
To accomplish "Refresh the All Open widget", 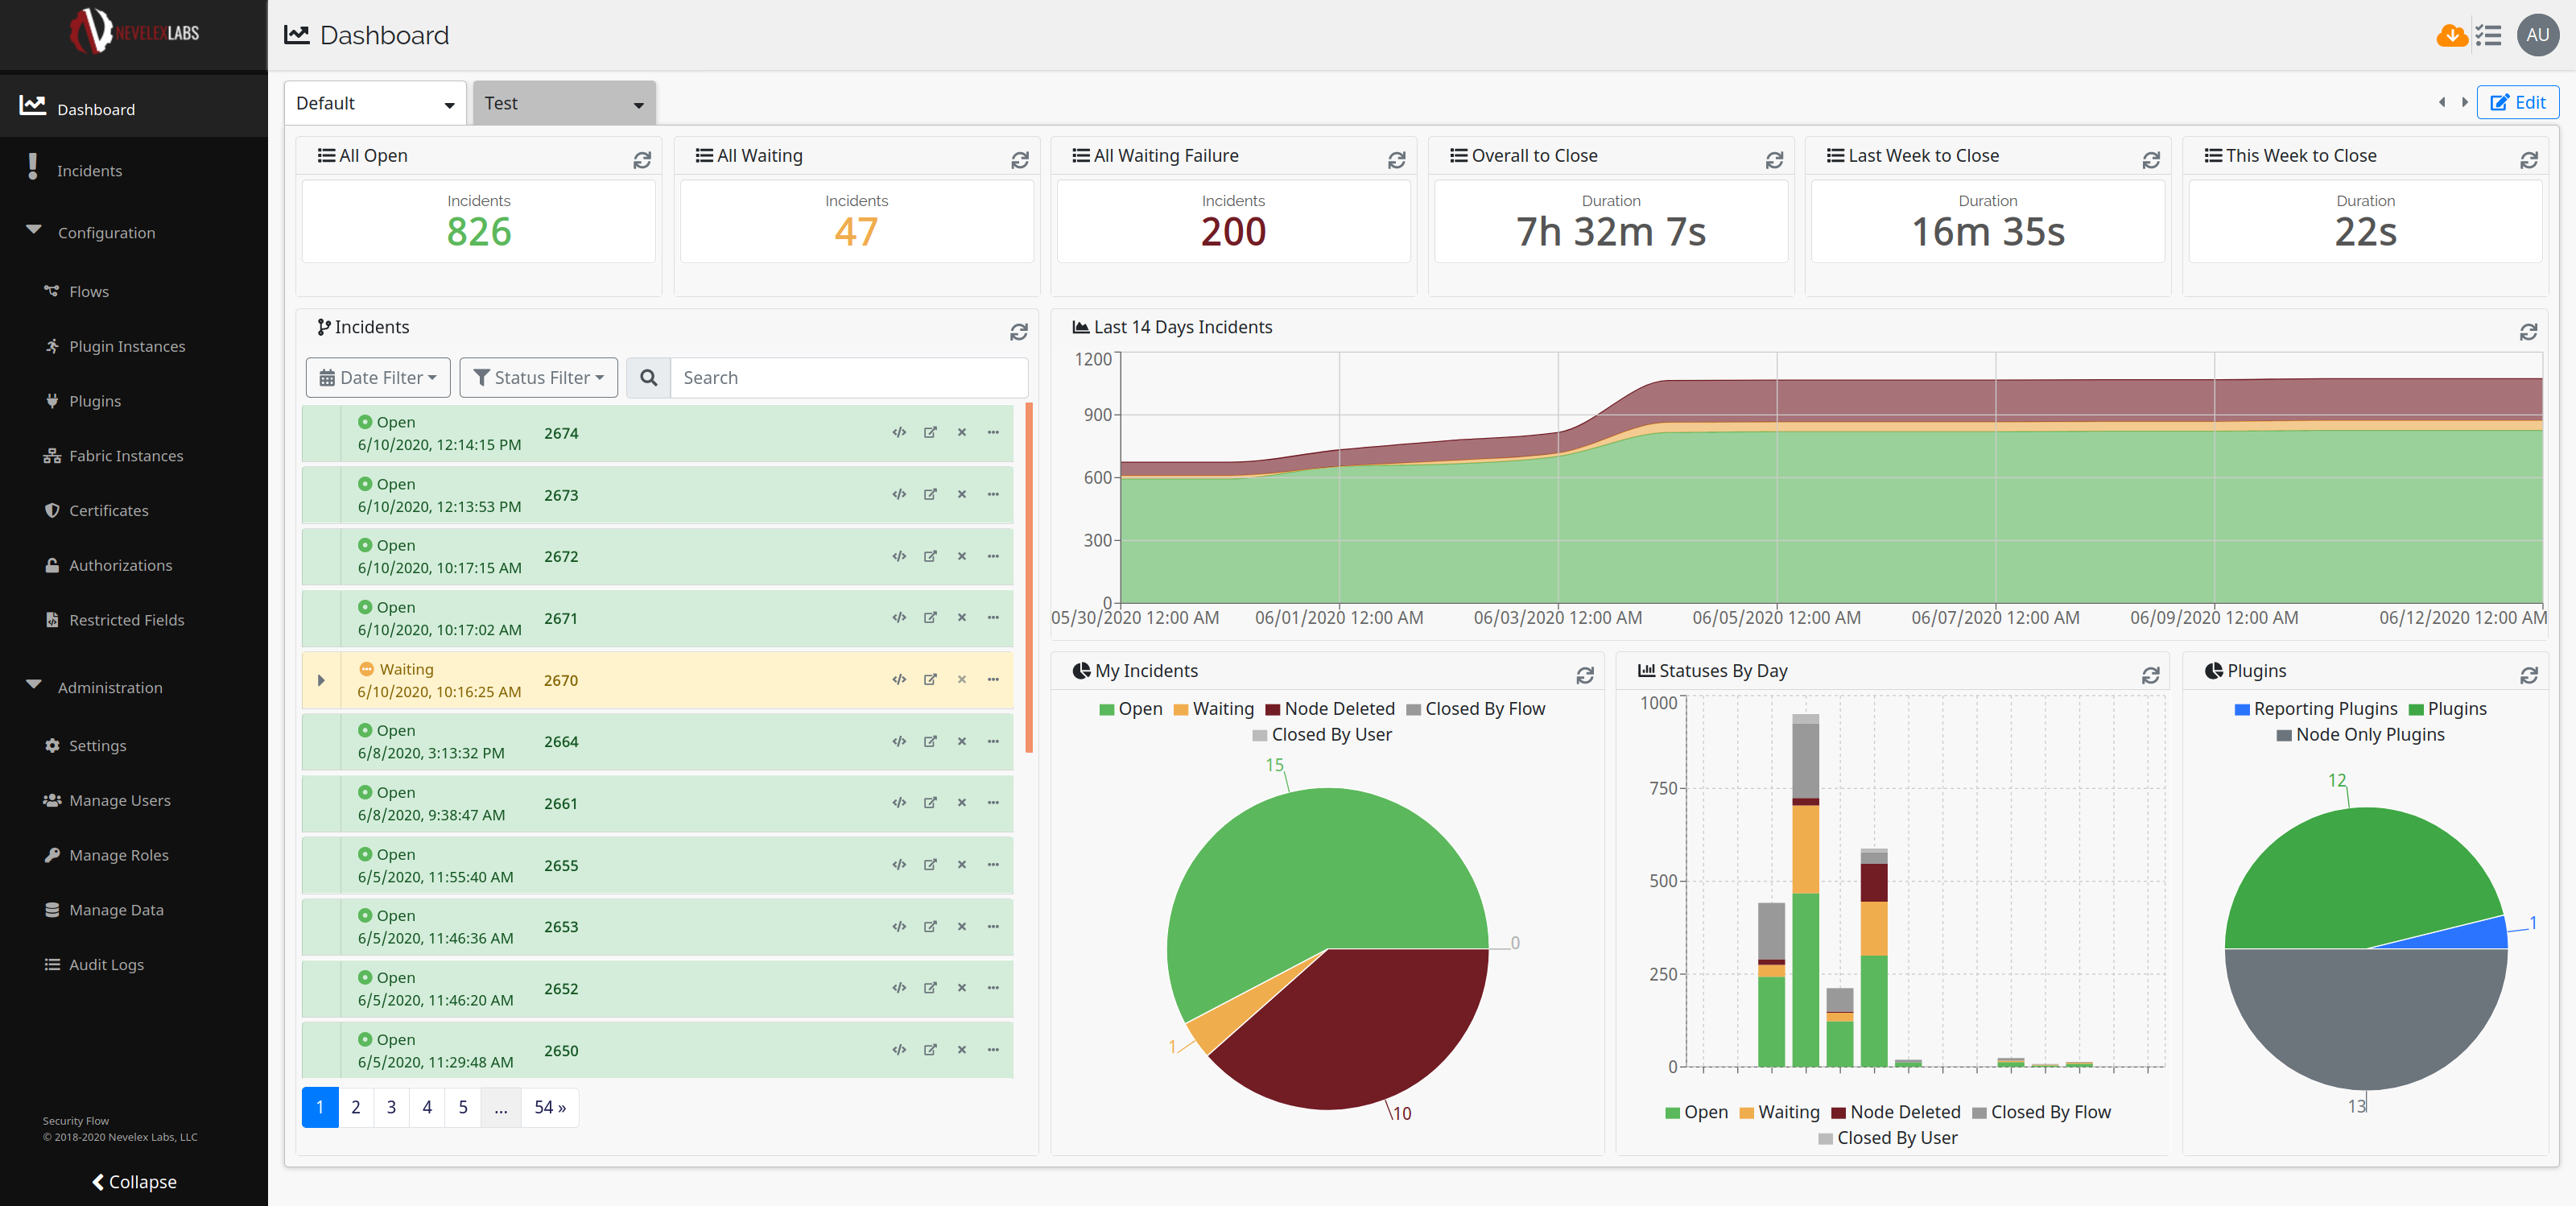I will coord(642,160).
